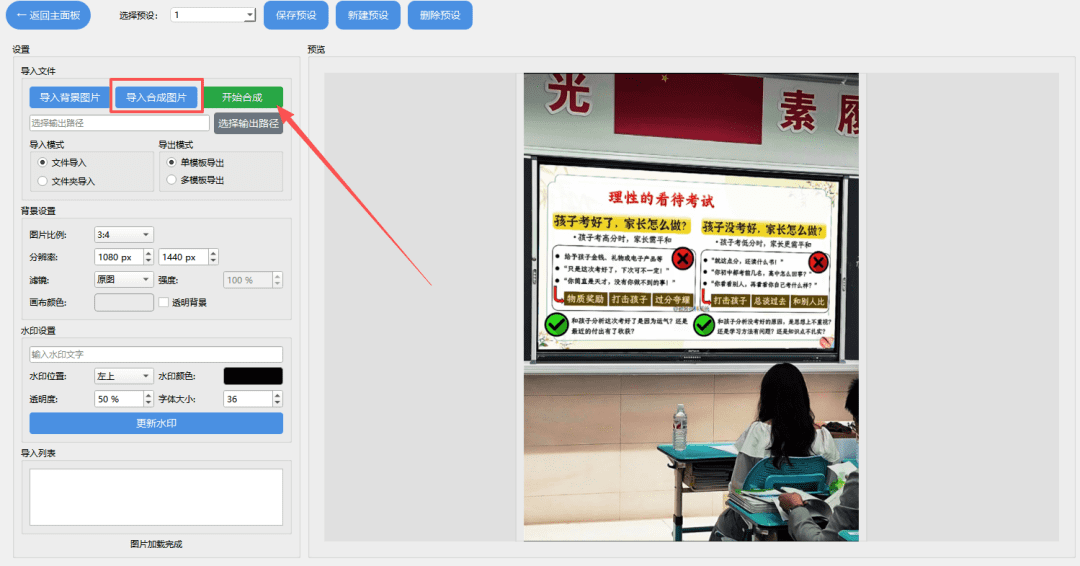1080x566 pixels.
Task: Click the 保存预设 button
Action: click(296, 15)
